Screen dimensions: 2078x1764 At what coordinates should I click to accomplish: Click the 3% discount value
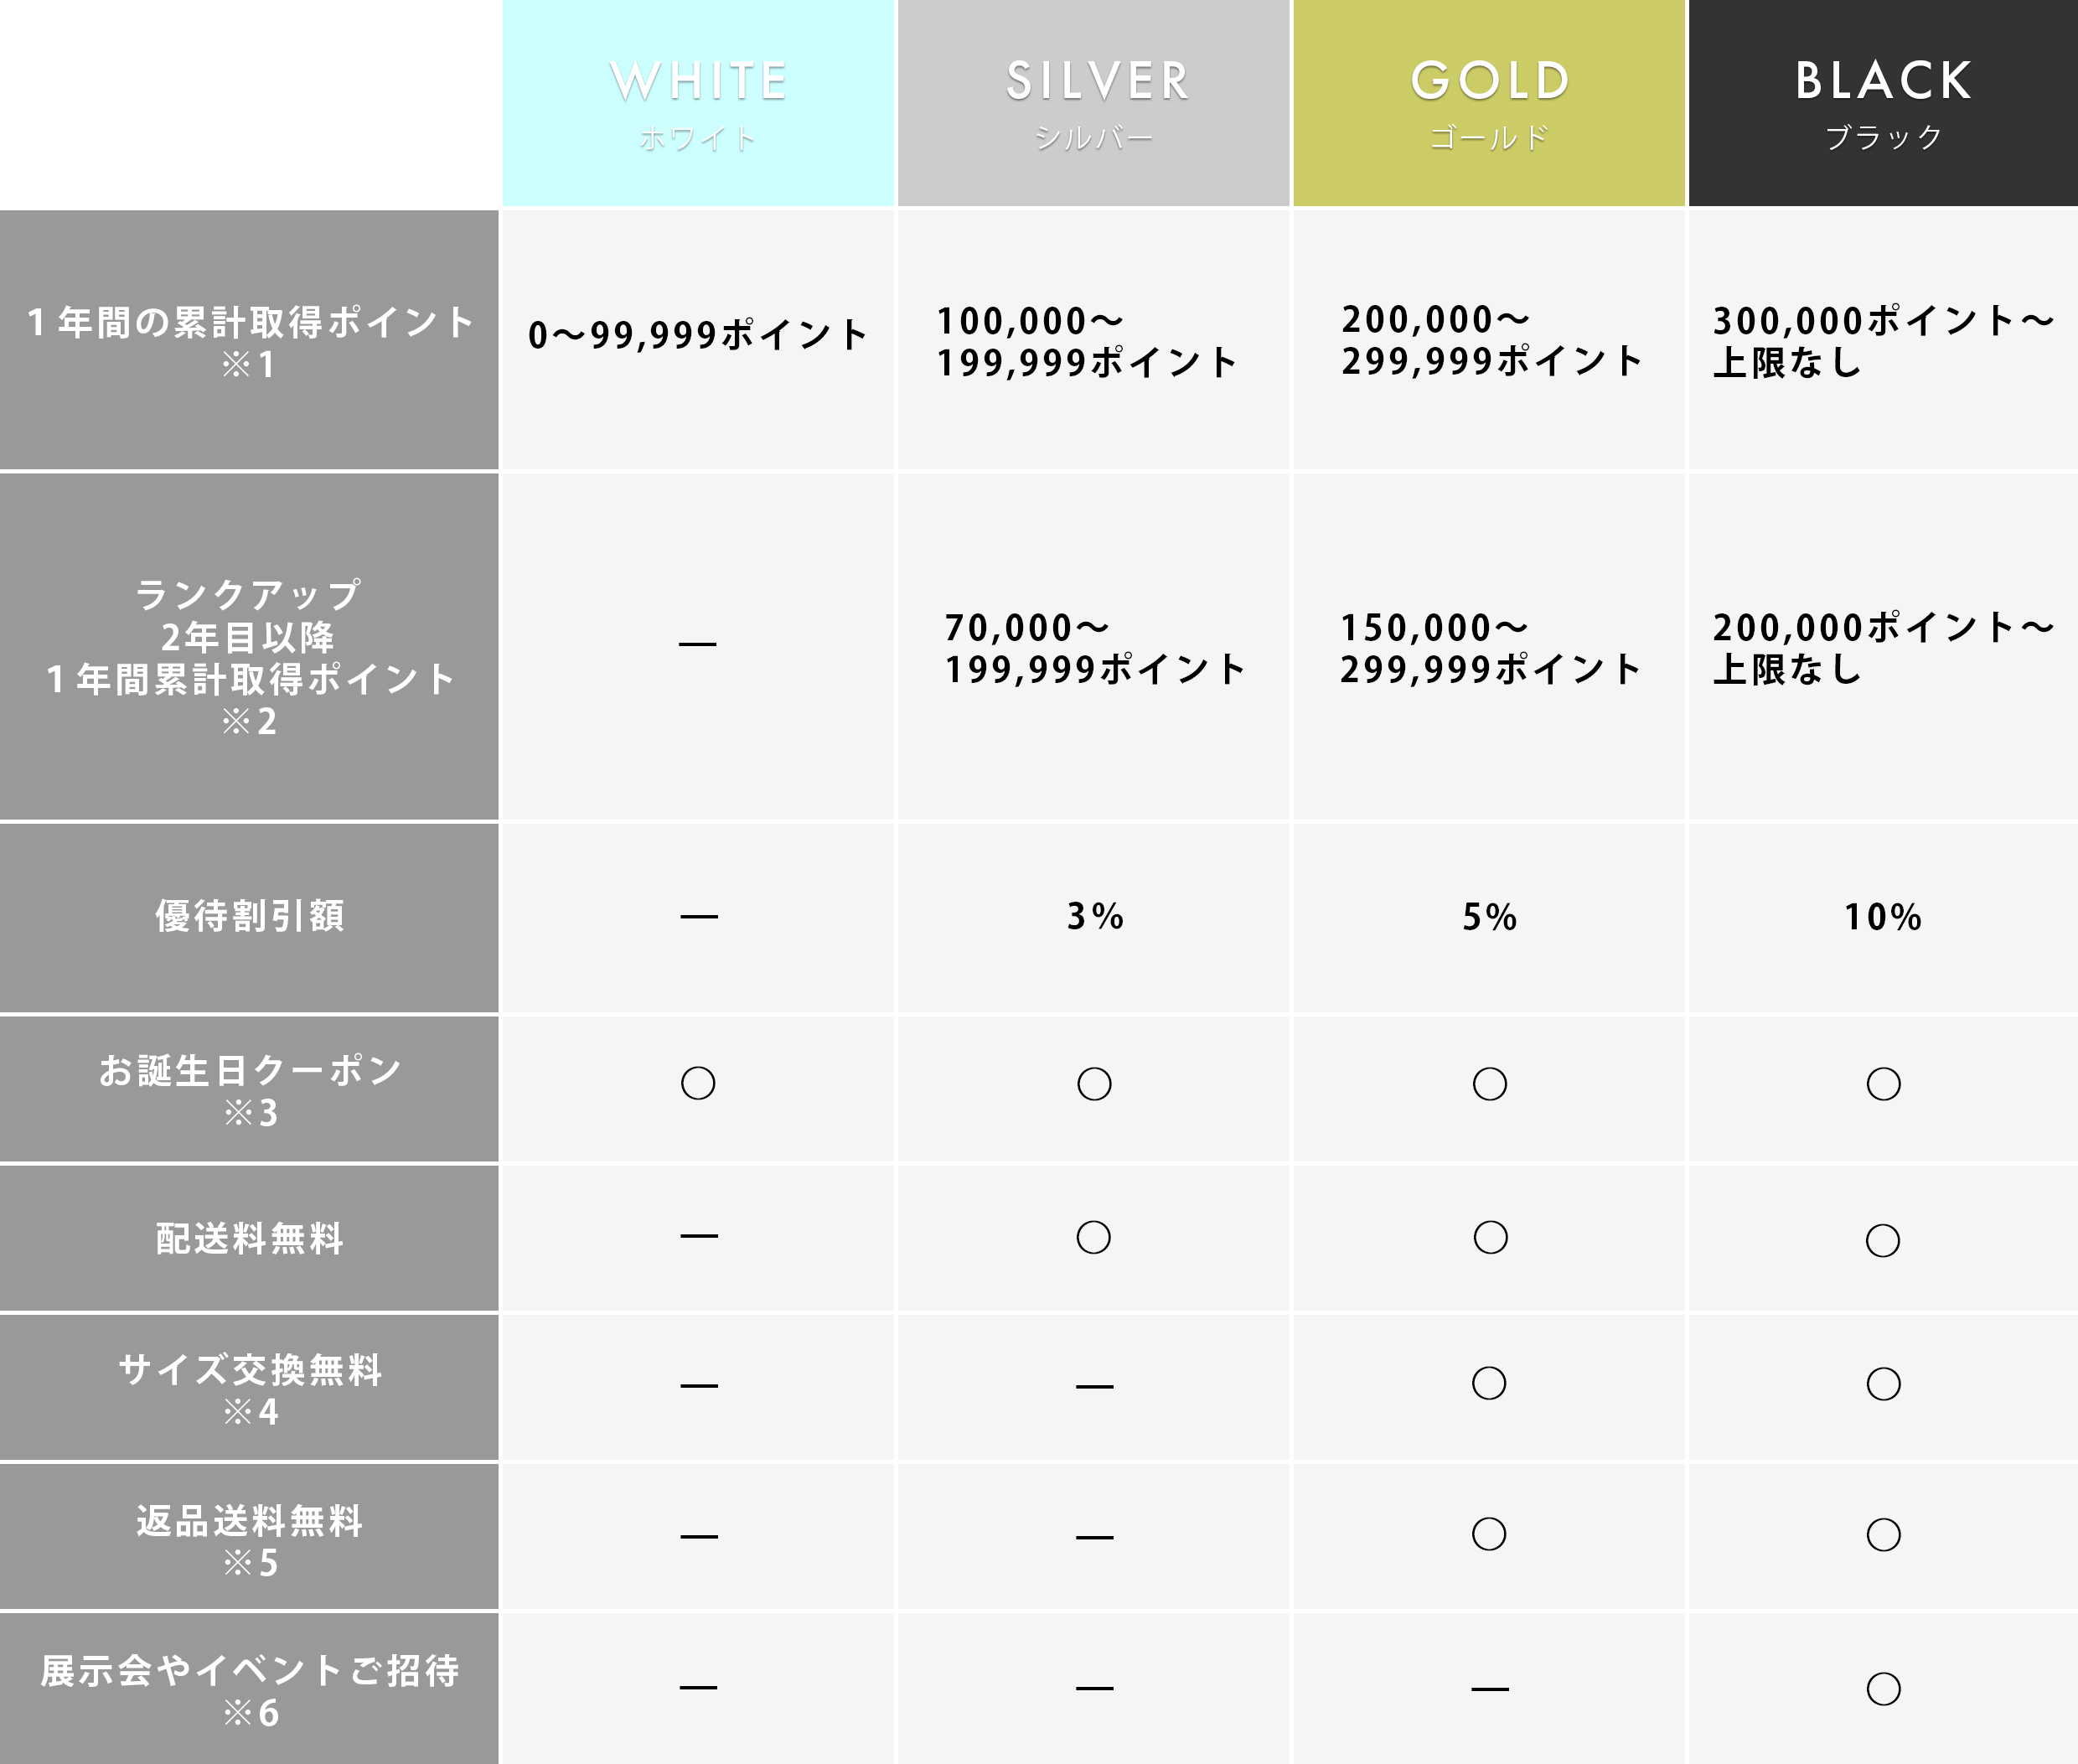(x=1094, y=916)
